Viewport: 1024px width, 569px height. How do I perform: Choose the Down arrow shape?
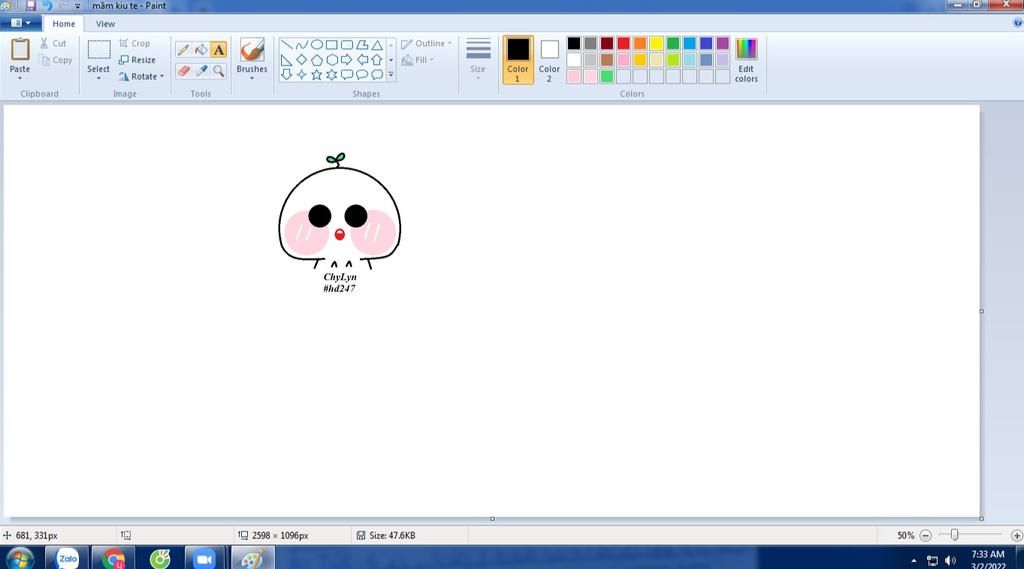point(286,74)
